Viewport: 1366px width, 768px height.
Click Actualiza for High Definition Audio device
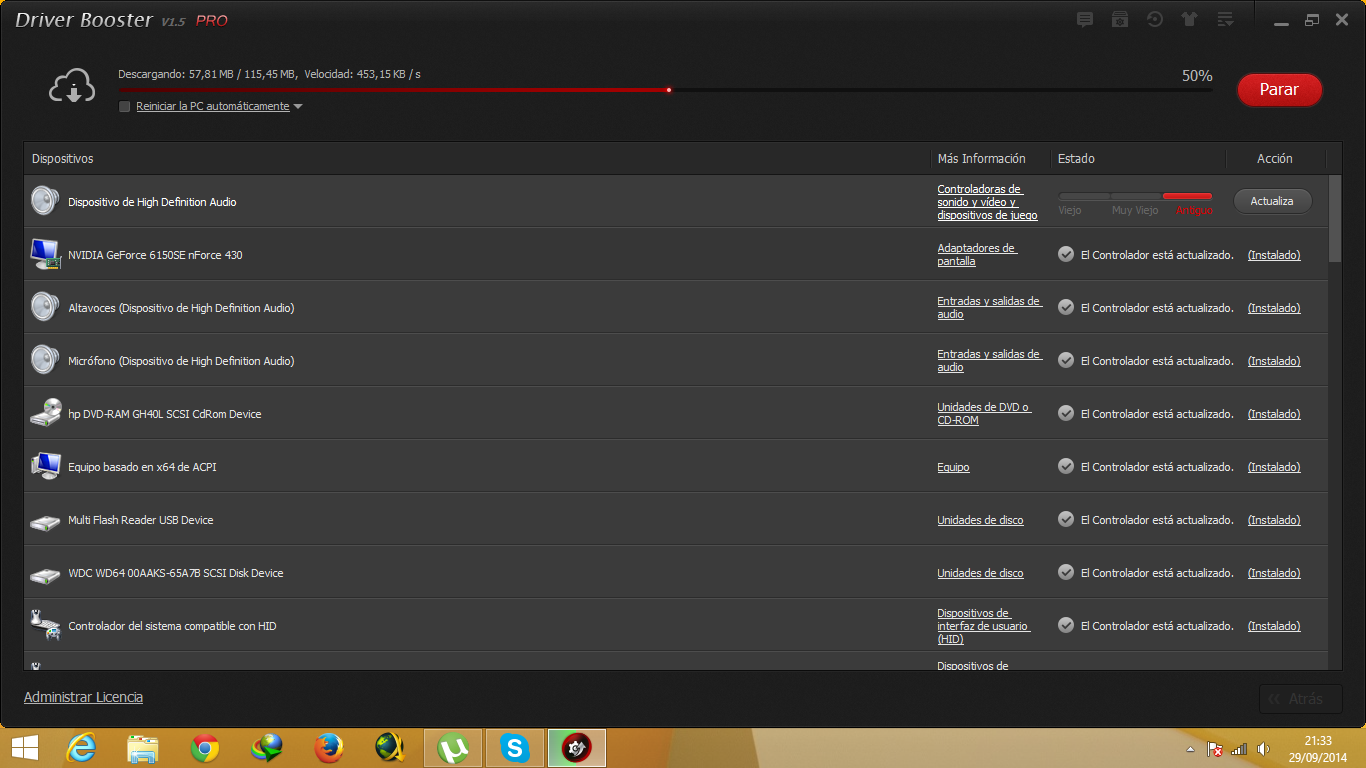click(x=1272, y=201)
